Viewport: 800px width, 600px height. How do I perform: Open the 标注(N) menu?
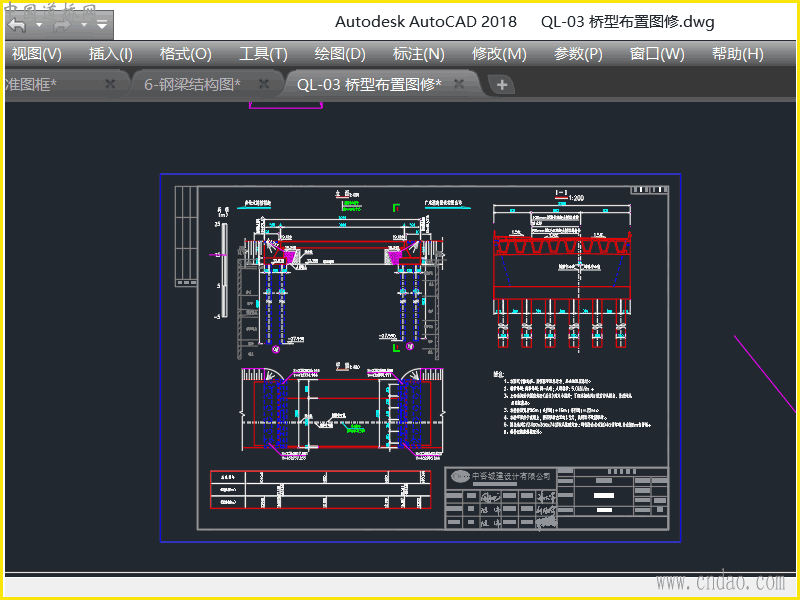[419, 54]
